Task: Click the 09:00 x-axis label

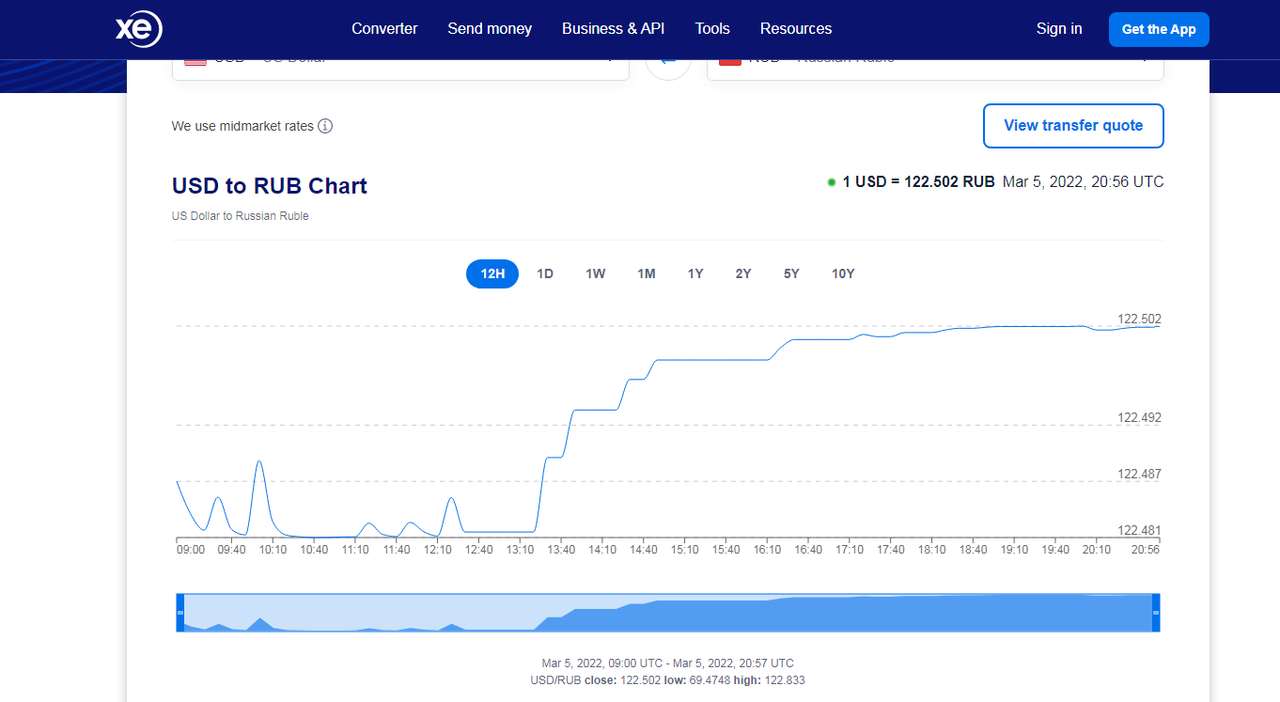Action: pos(191,550)
